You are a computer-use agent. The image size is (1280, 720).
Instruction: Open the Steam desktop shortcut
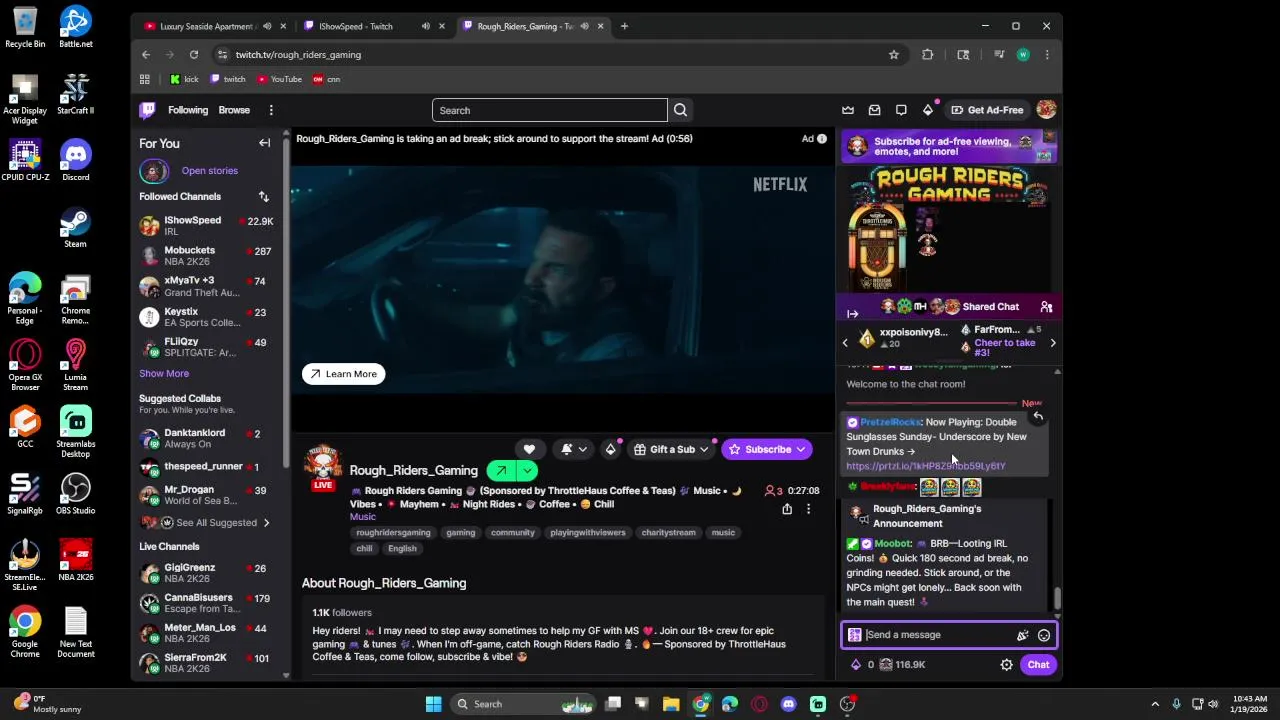(x=75, y=227)
